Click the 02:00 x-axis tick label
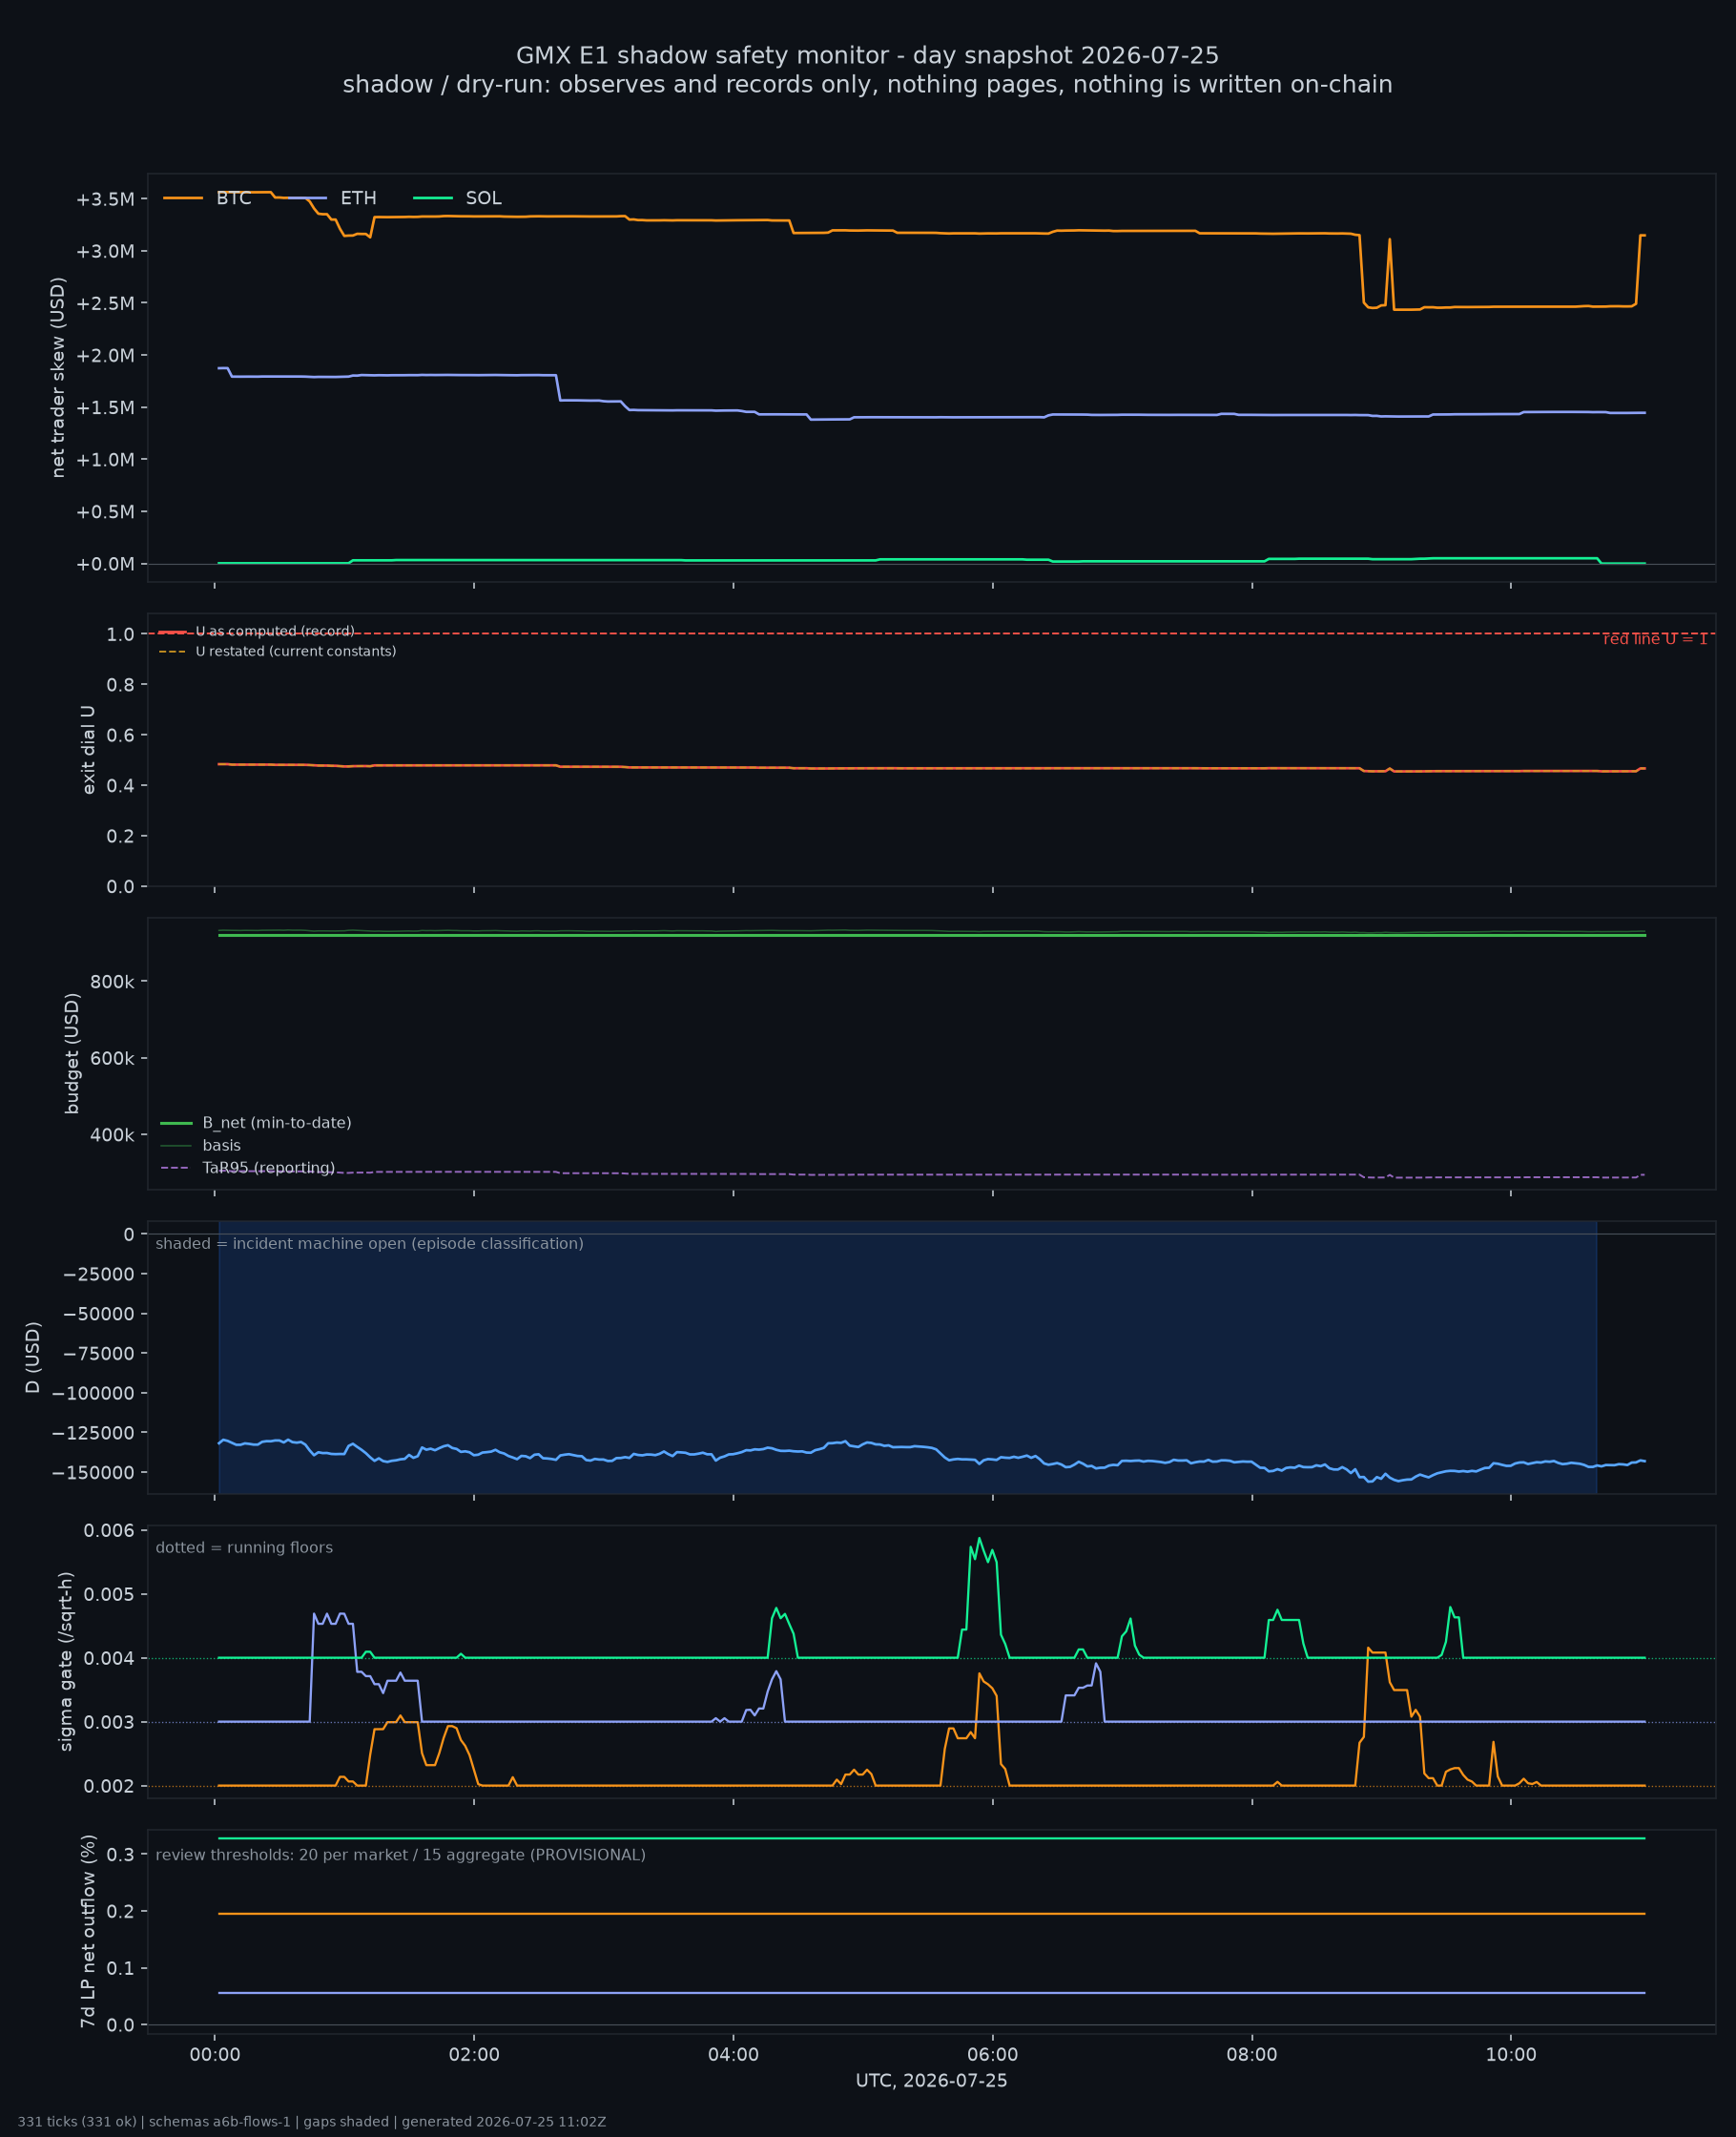This screenshot has width=1736, height=2137. pyautogui.click(x=474, y=2055)
